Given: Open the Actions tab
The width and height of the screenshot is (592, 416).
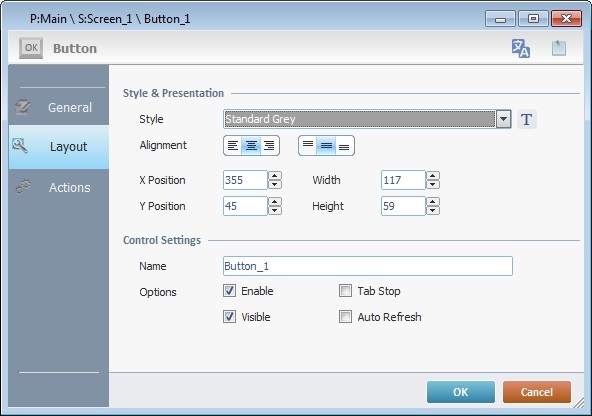Looking at the screenshot, I should pyautogui.click(x=59, y=187).
